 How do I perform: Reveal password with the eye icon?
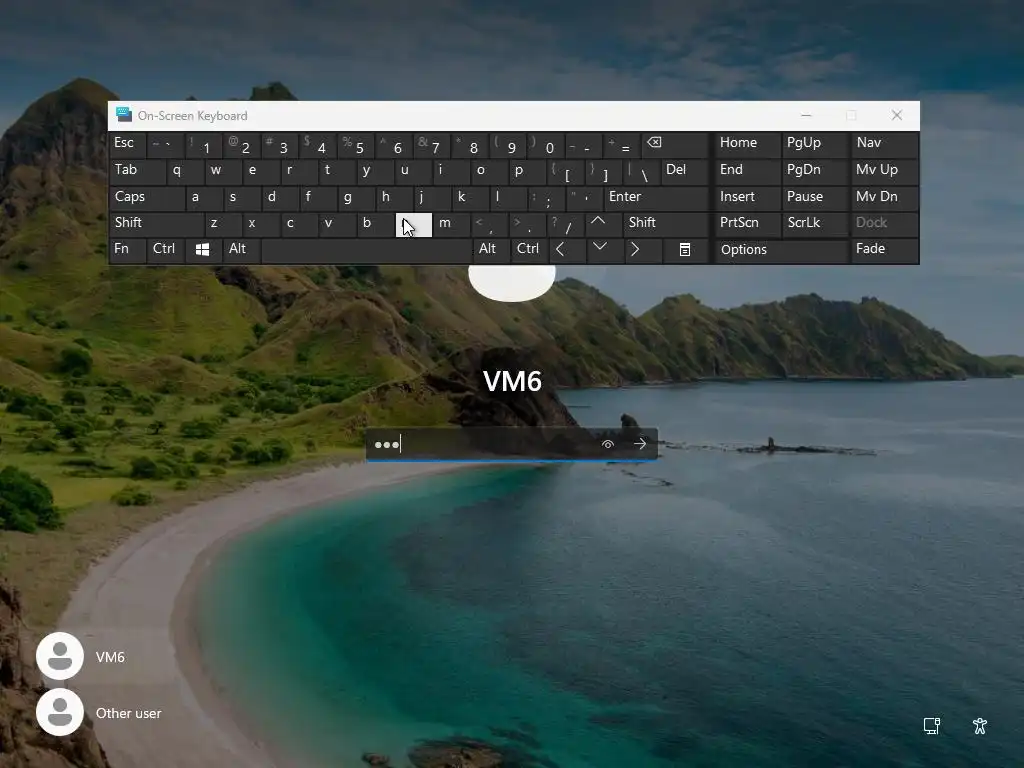click(607, 444)
